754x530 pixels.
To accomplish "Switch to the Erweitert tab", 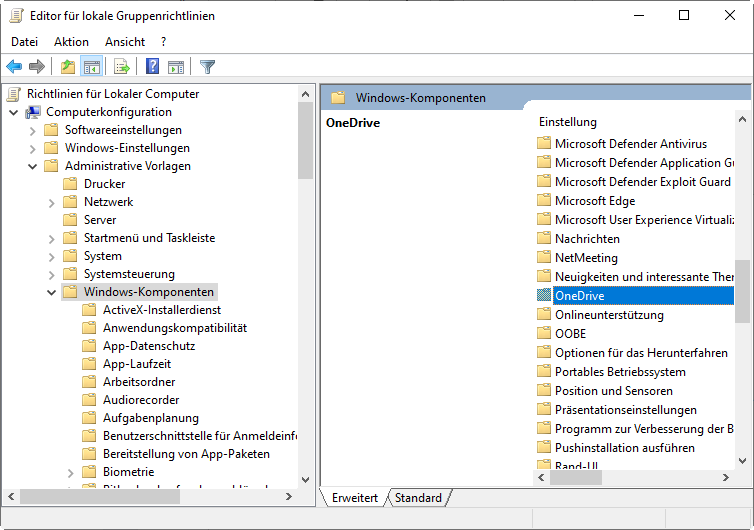I will [x=354, y=498].
